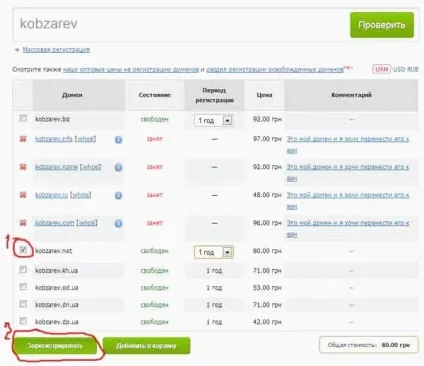Click the Общая стоимость total box
This screenshot has height=366, width=424.
coord(369,345)
